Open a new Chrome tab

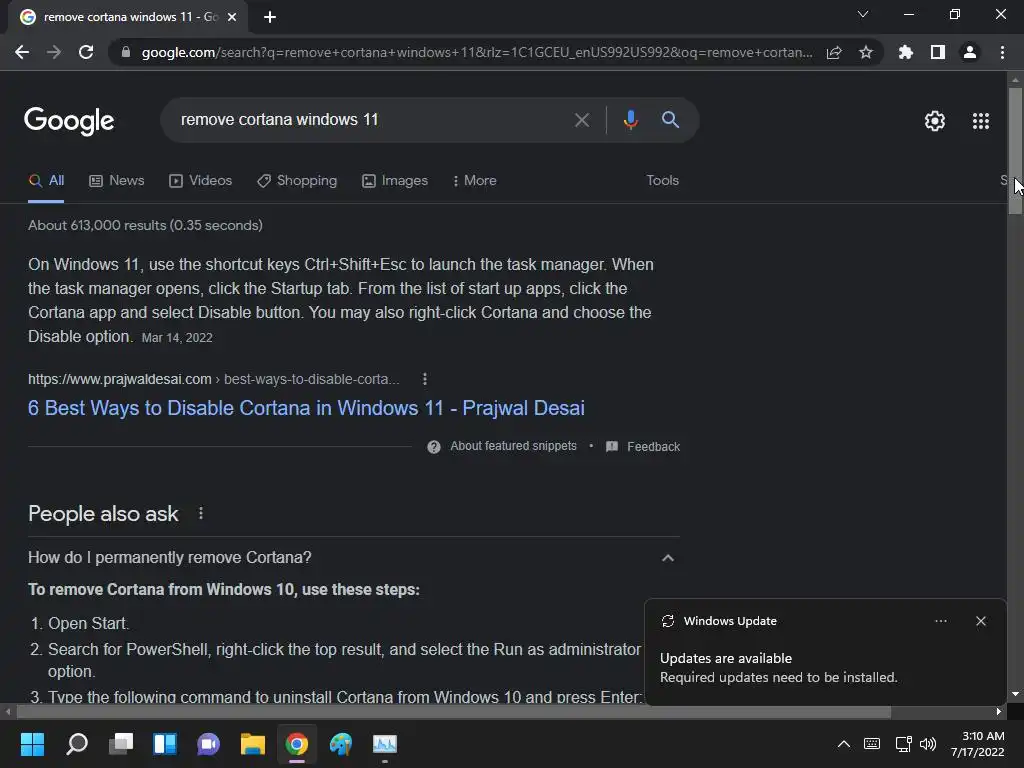[270, 17]
